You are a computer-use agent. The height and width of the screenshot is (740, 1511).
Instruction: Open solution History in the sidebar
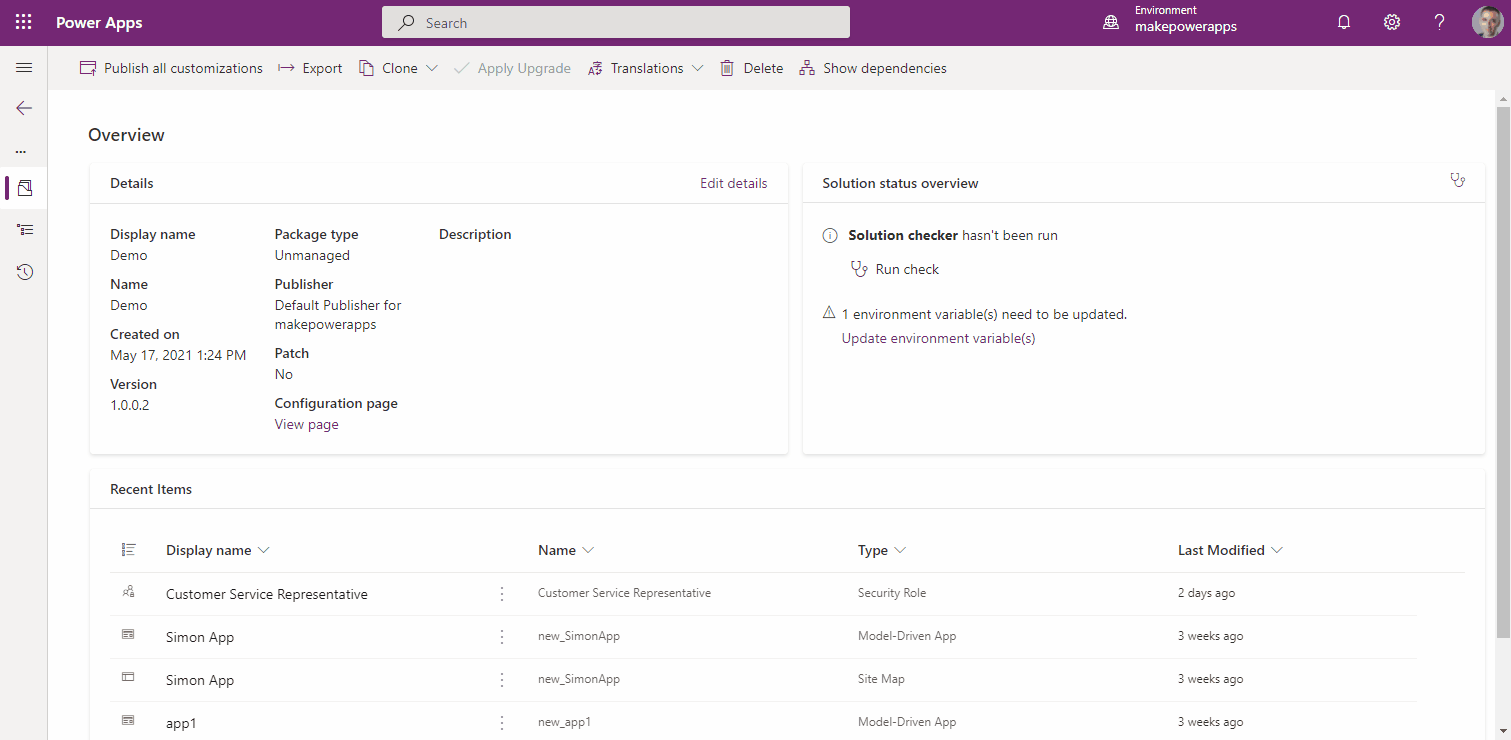[x=25, y=272]
